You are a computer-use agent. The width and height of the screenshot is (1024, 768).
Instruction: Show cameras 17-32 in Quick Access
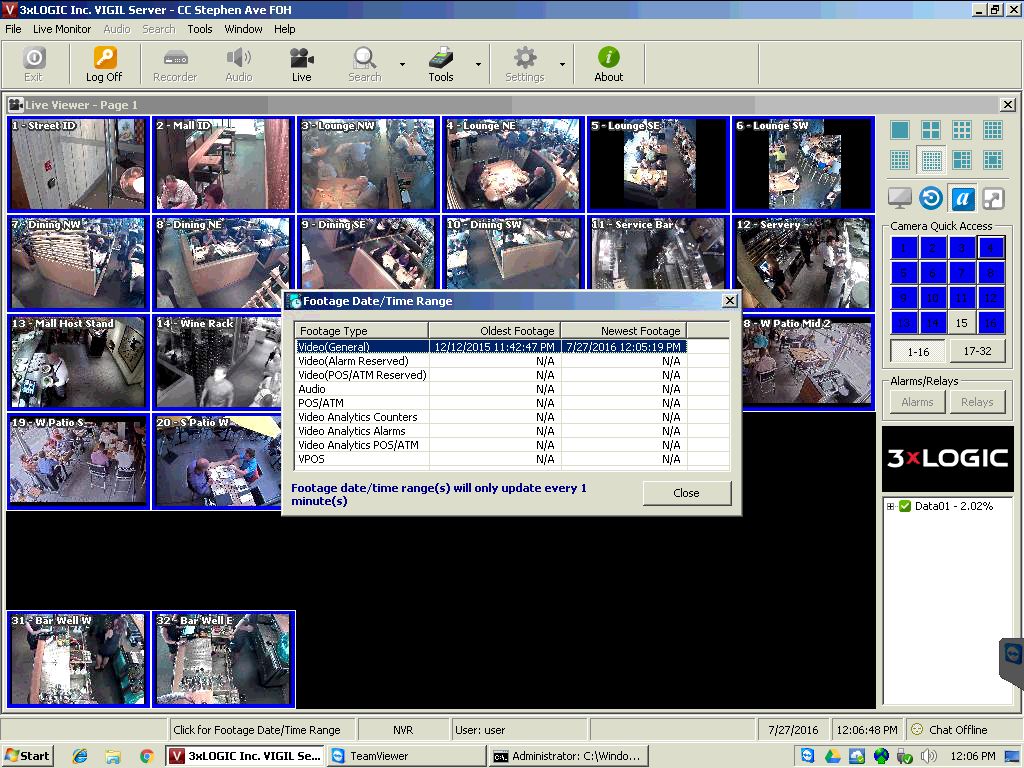pos(977,352)
